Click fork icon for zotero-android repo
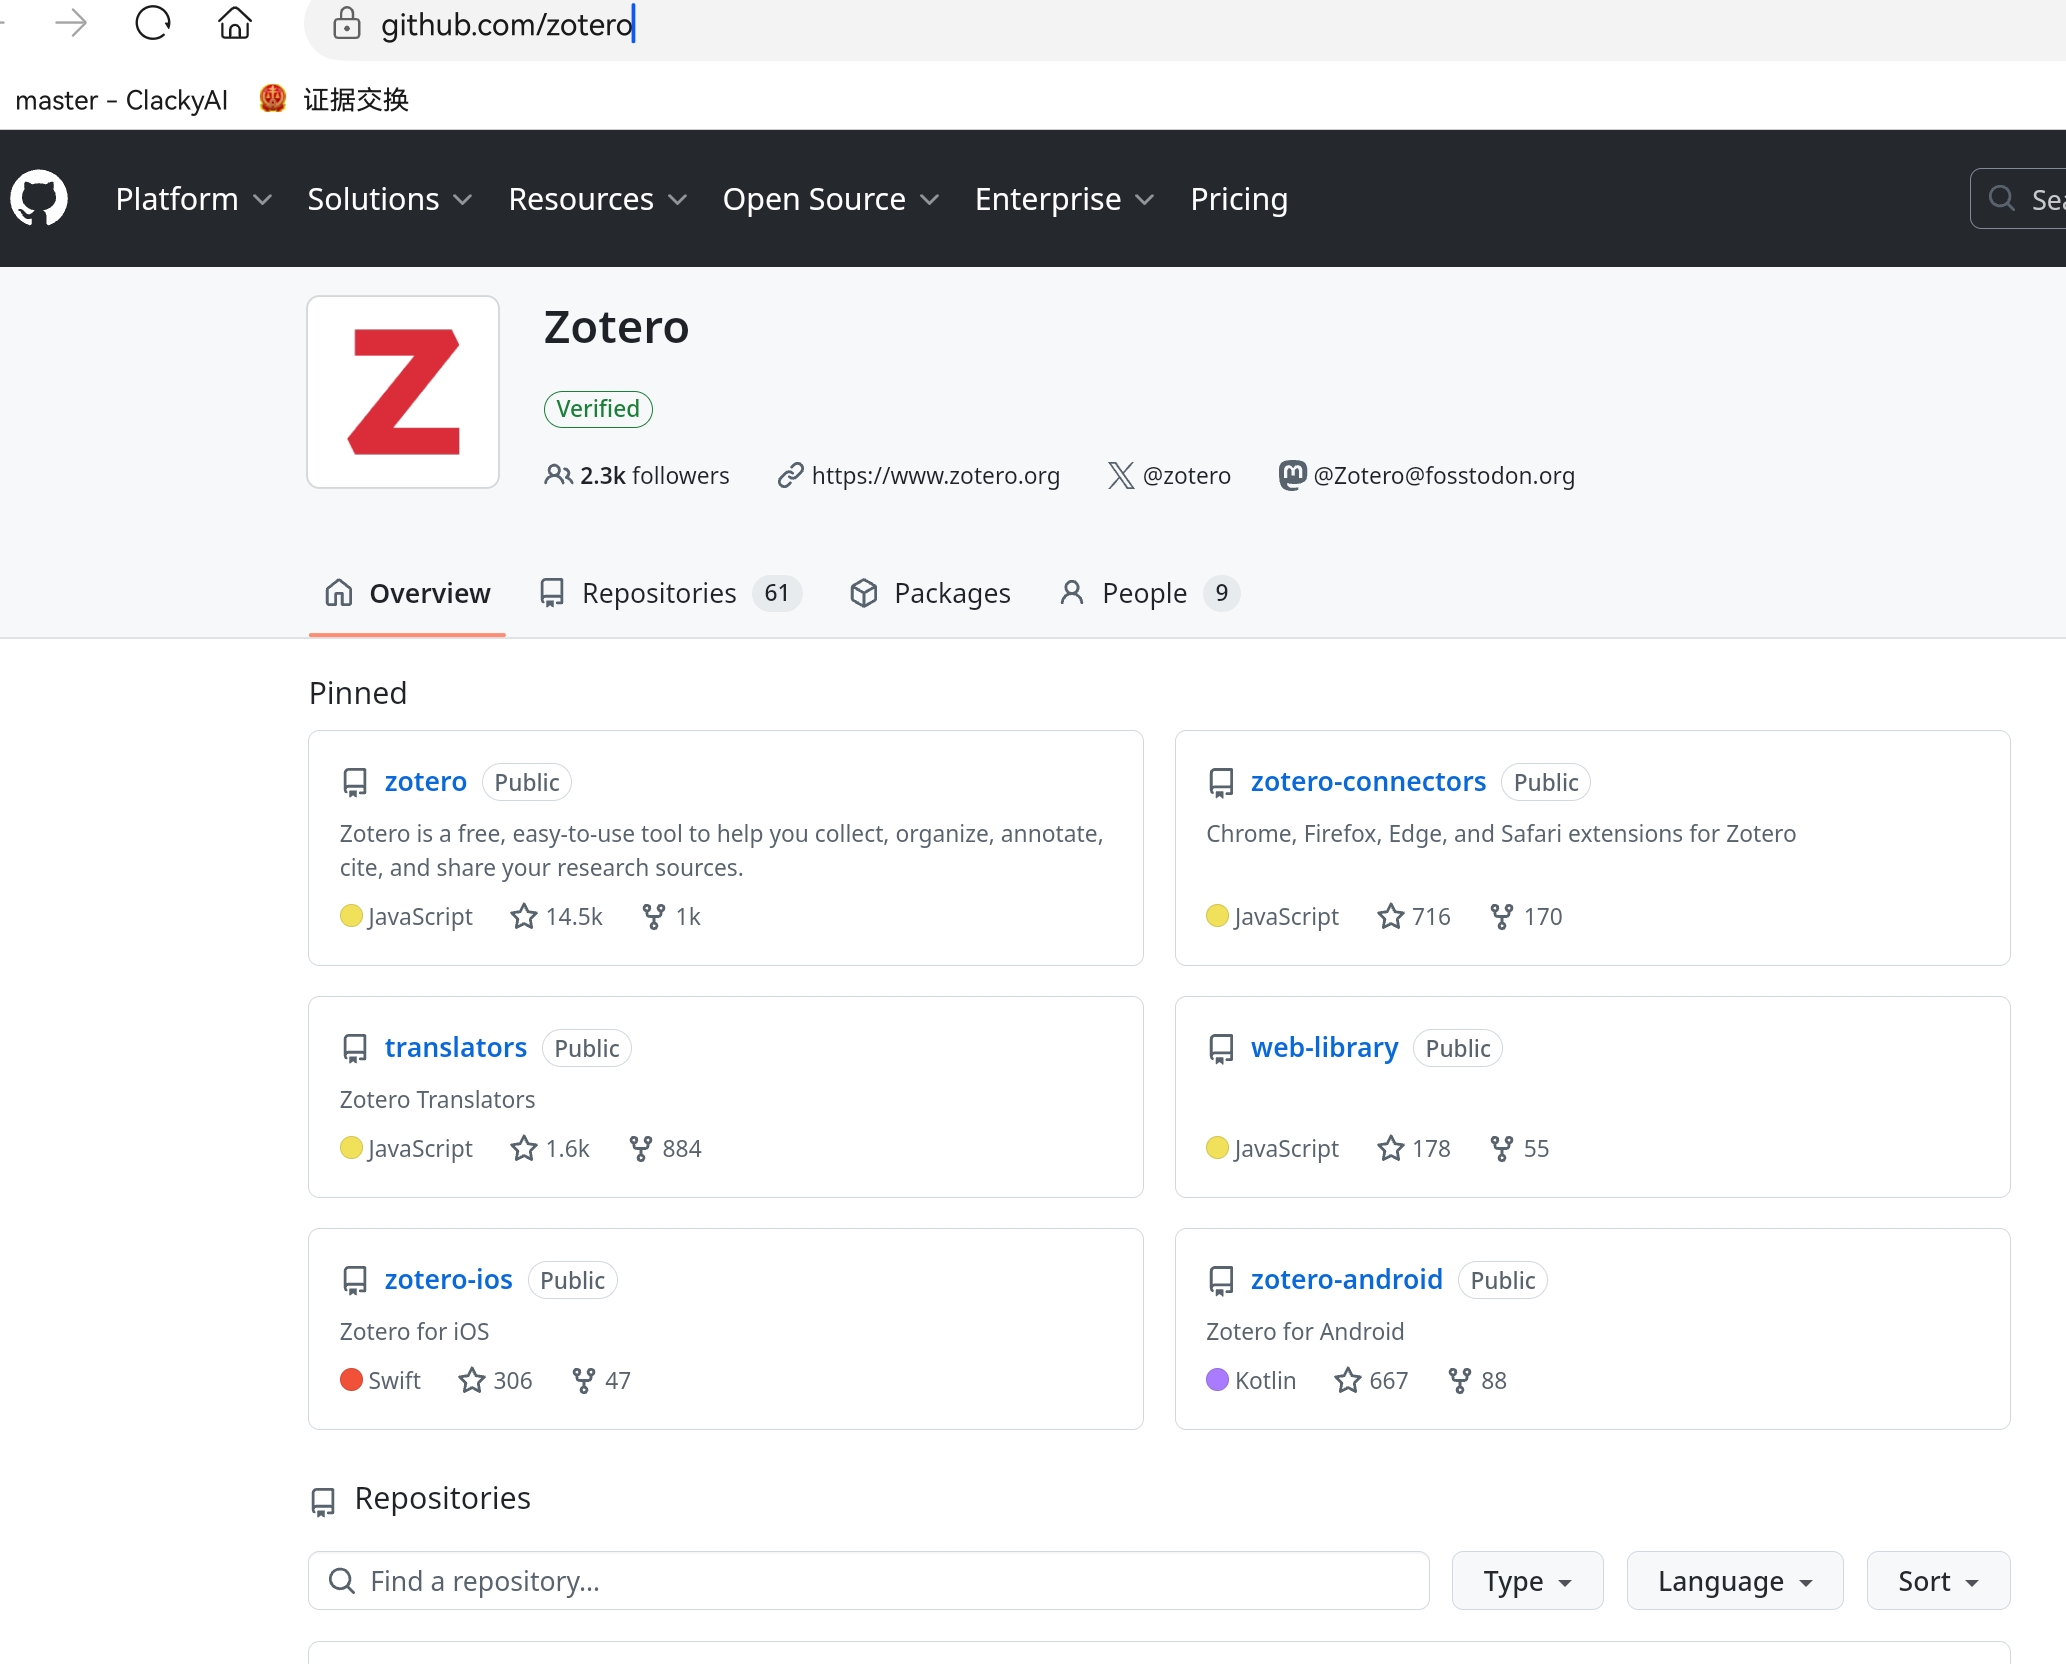 coord(1460,1381)
